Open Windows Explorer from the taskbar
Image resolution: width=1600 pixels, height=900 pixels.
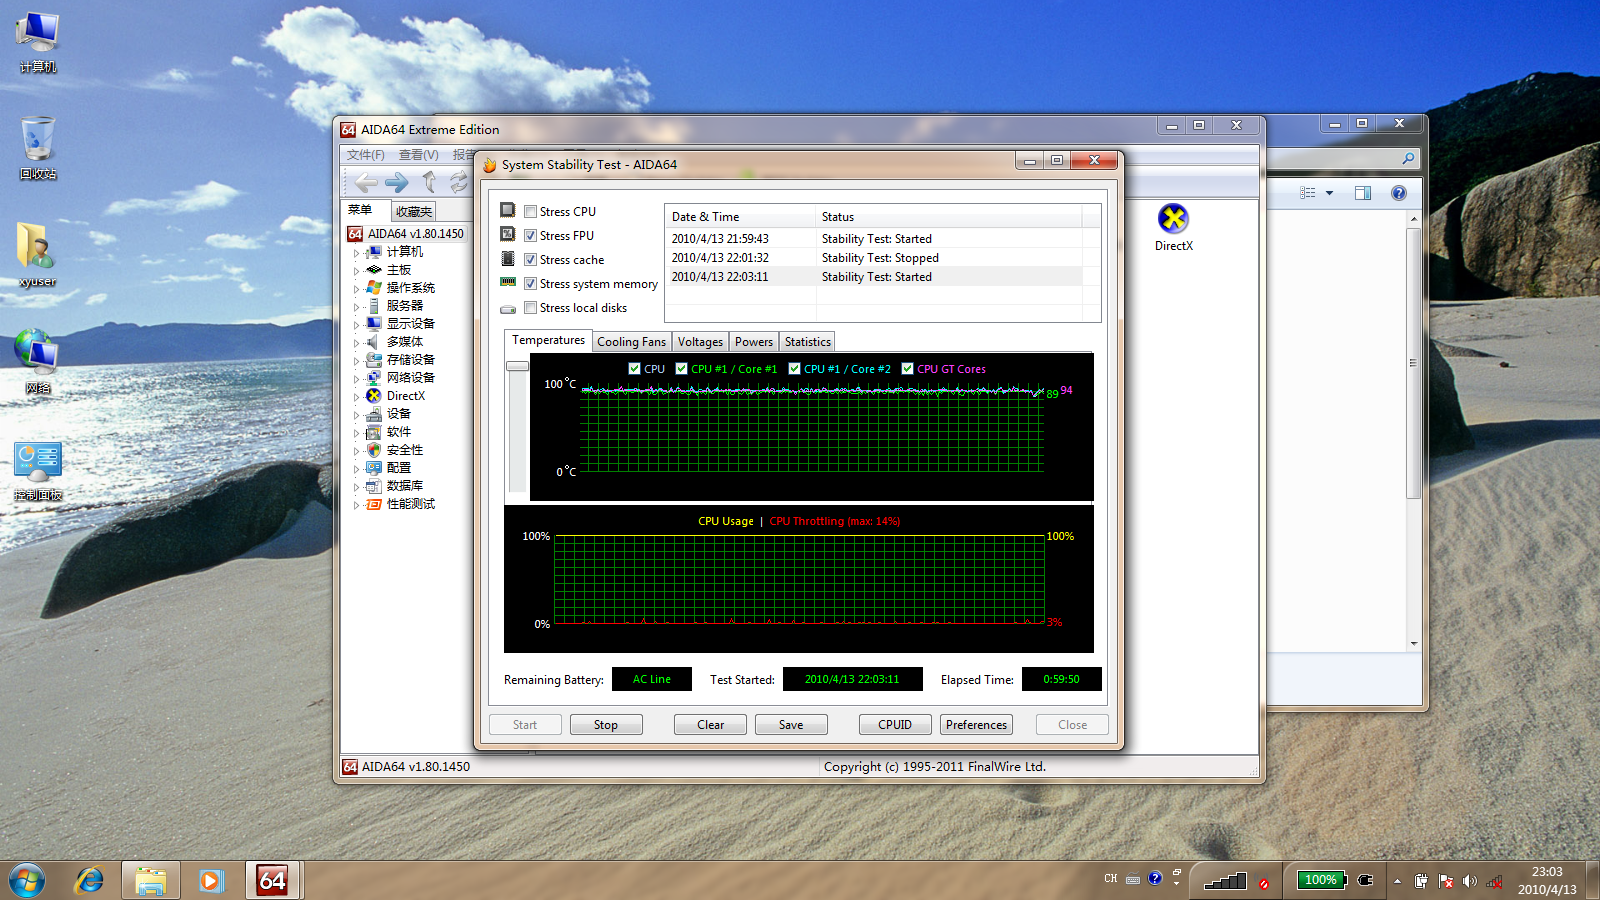(151, 880)
